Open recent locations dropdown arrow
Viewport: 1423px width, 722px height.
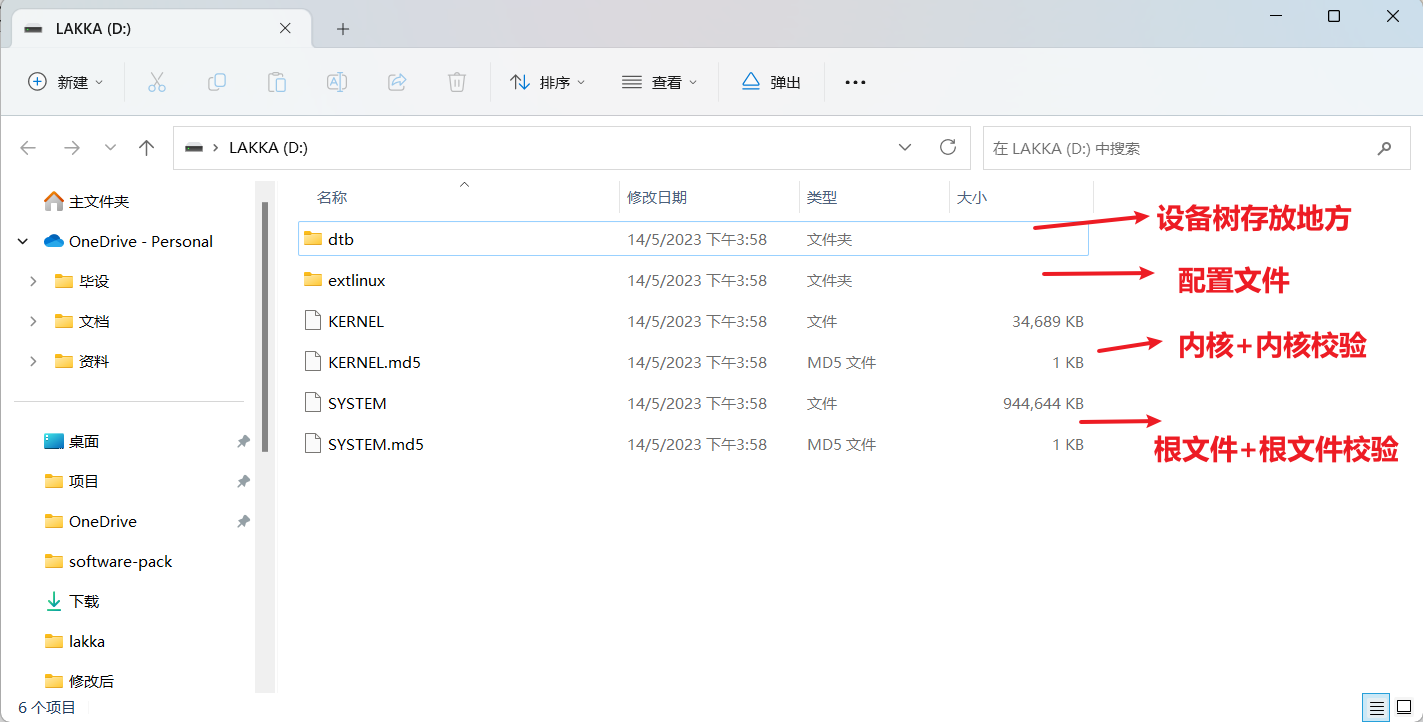110,148
